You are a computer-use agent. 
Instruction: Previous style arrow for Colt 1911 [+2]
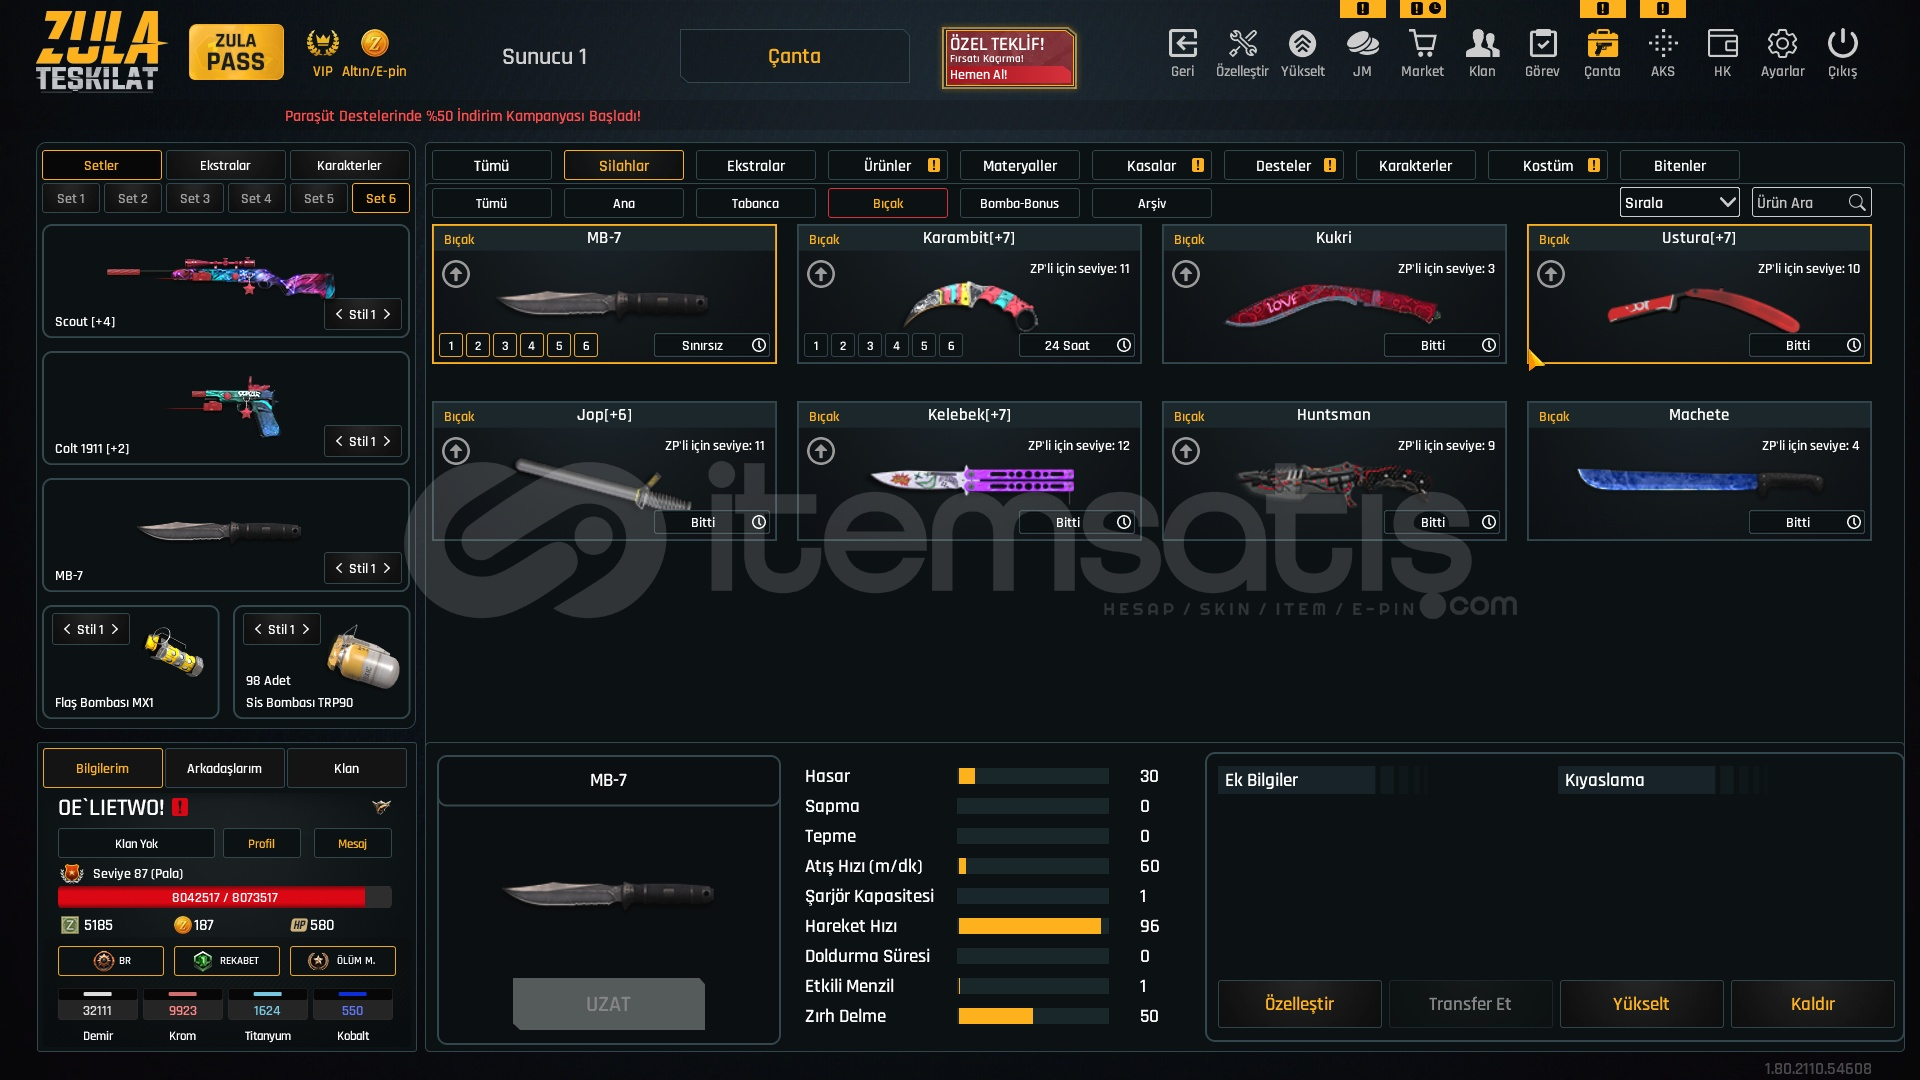click(339, 442)
